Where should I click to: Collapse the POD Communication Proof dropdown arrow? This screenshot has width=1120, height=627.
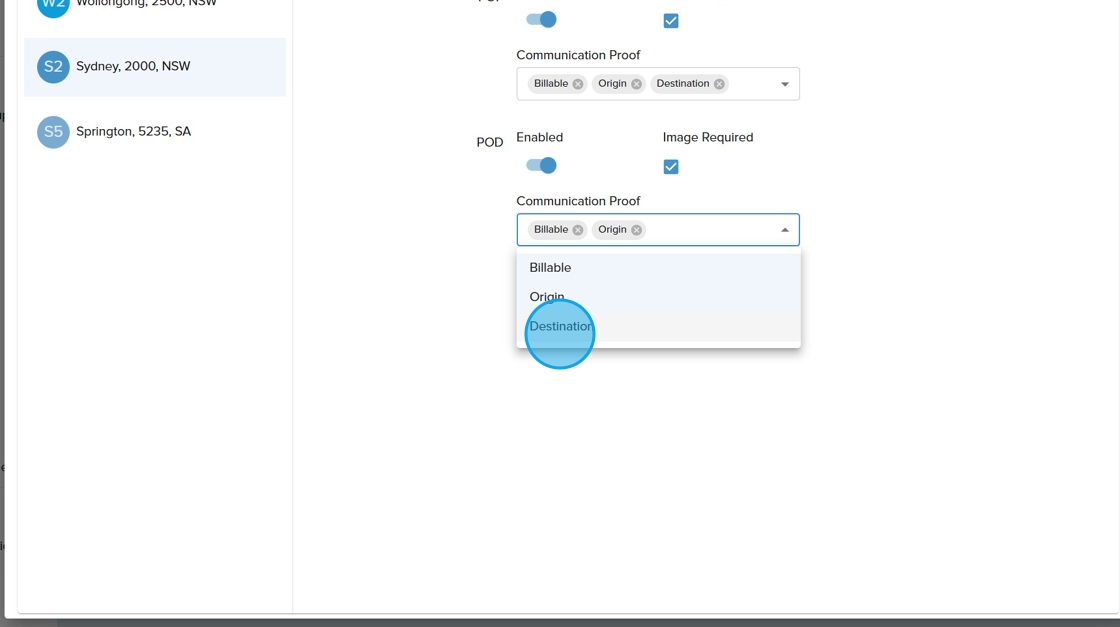point(785,230)
